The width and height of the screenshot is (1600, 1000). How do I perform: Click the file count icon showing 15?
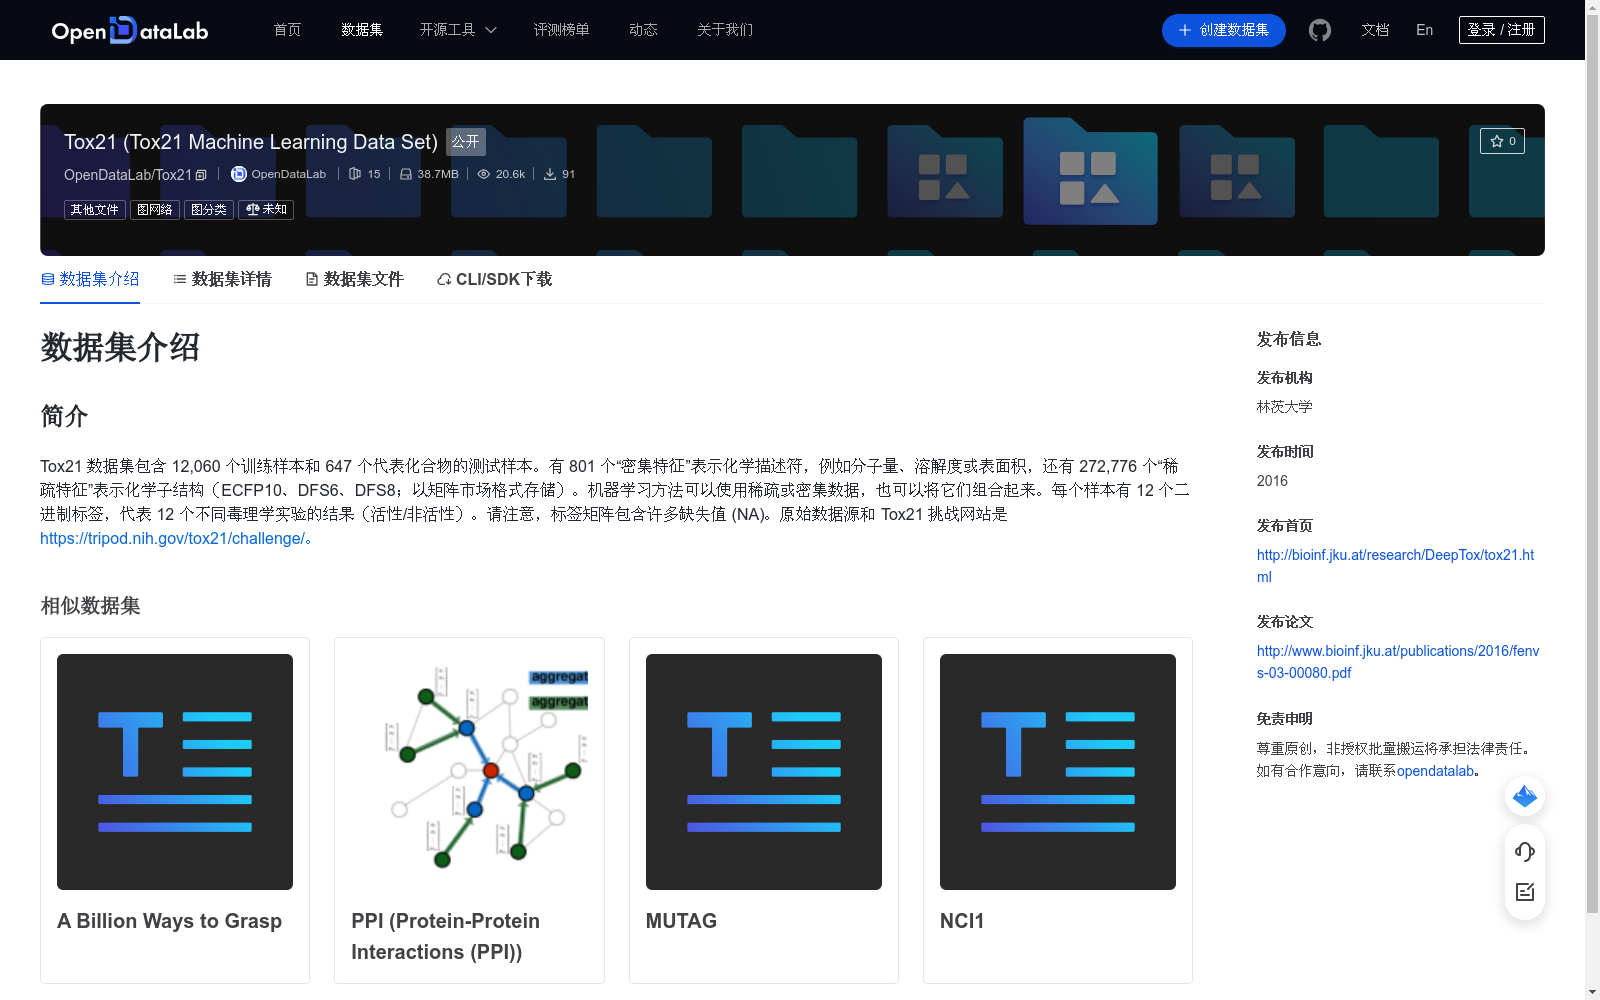pos(355,174)
